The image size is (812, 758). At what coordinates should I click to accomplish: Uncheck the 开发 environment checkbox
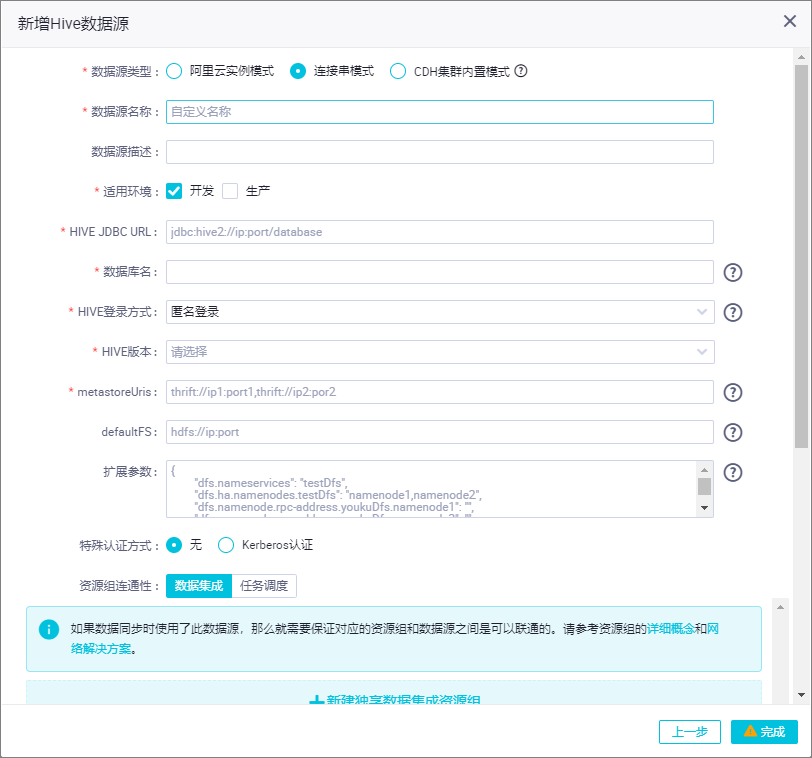point(174,191)
